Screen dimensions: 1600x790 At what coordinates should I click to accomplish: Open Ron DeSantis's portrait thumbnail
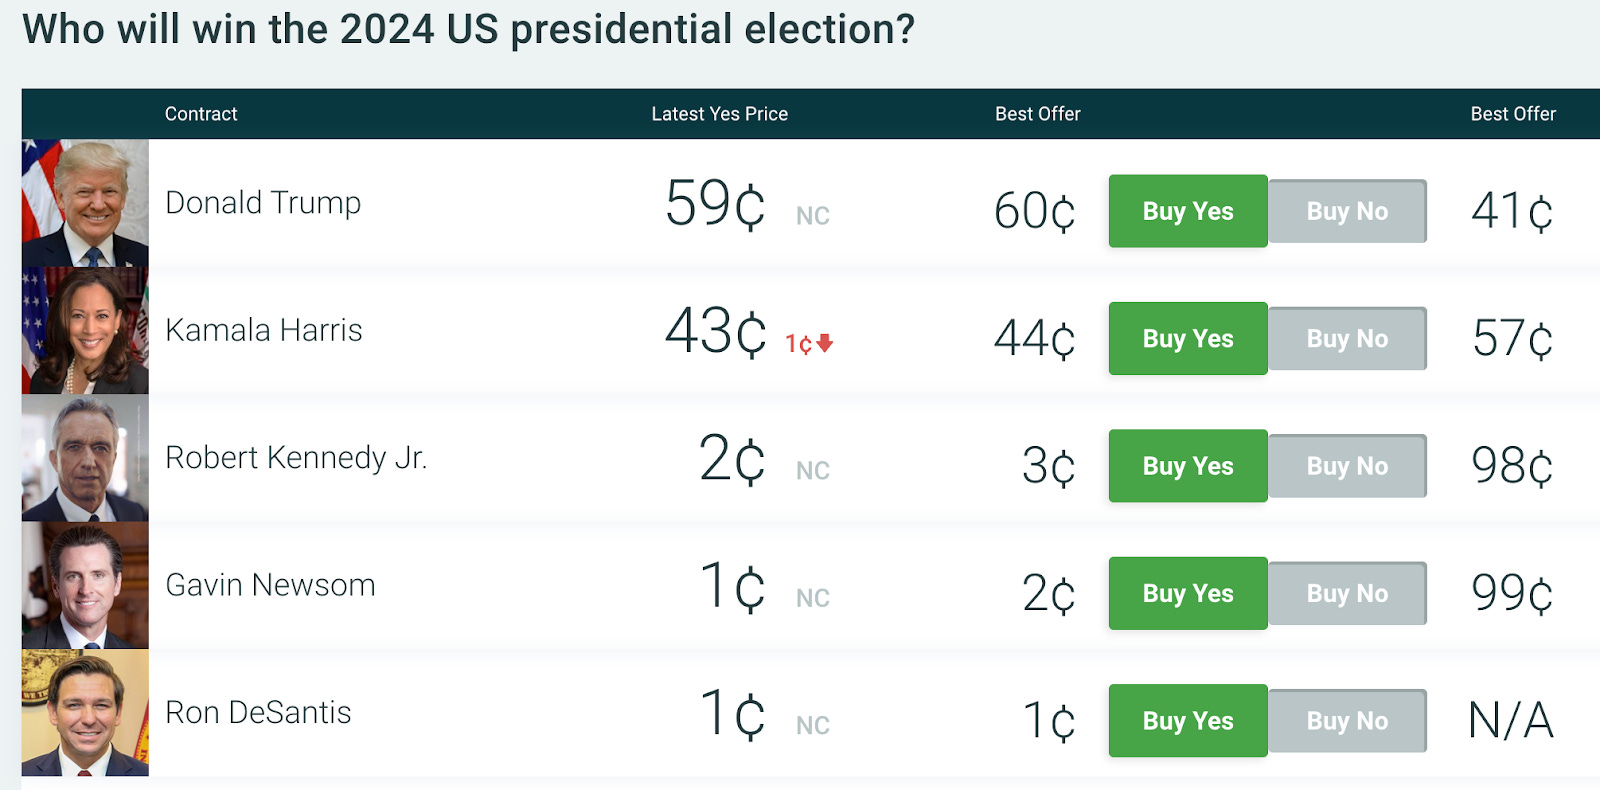click(x=85, y=712)
